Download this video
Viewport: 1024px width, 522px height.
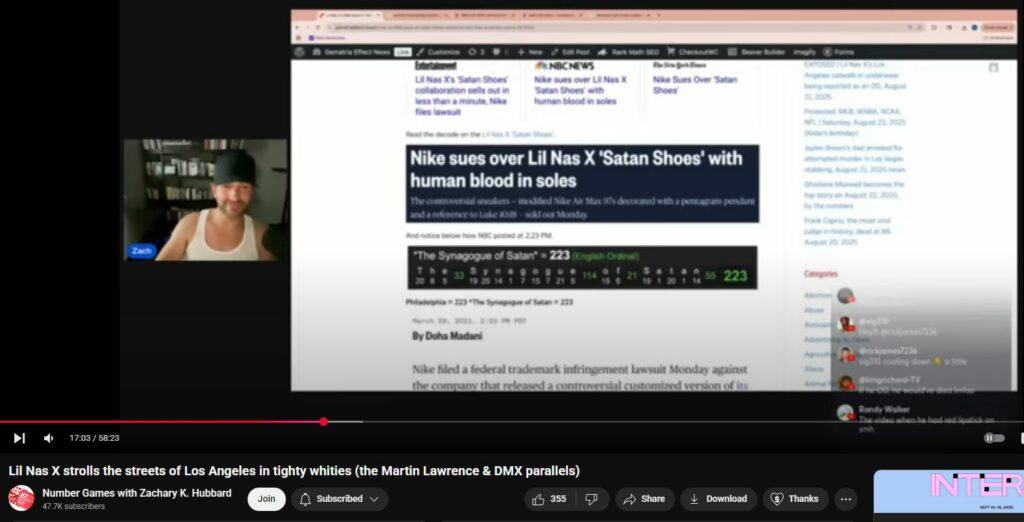(x=718, y=499)
